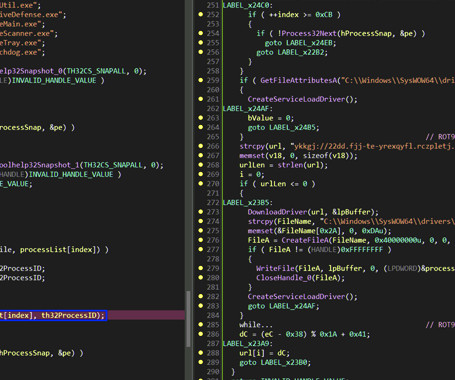455x380 pixels.
Task: Toggle breakpoint dot beside line 254
Action: [201, 33]
